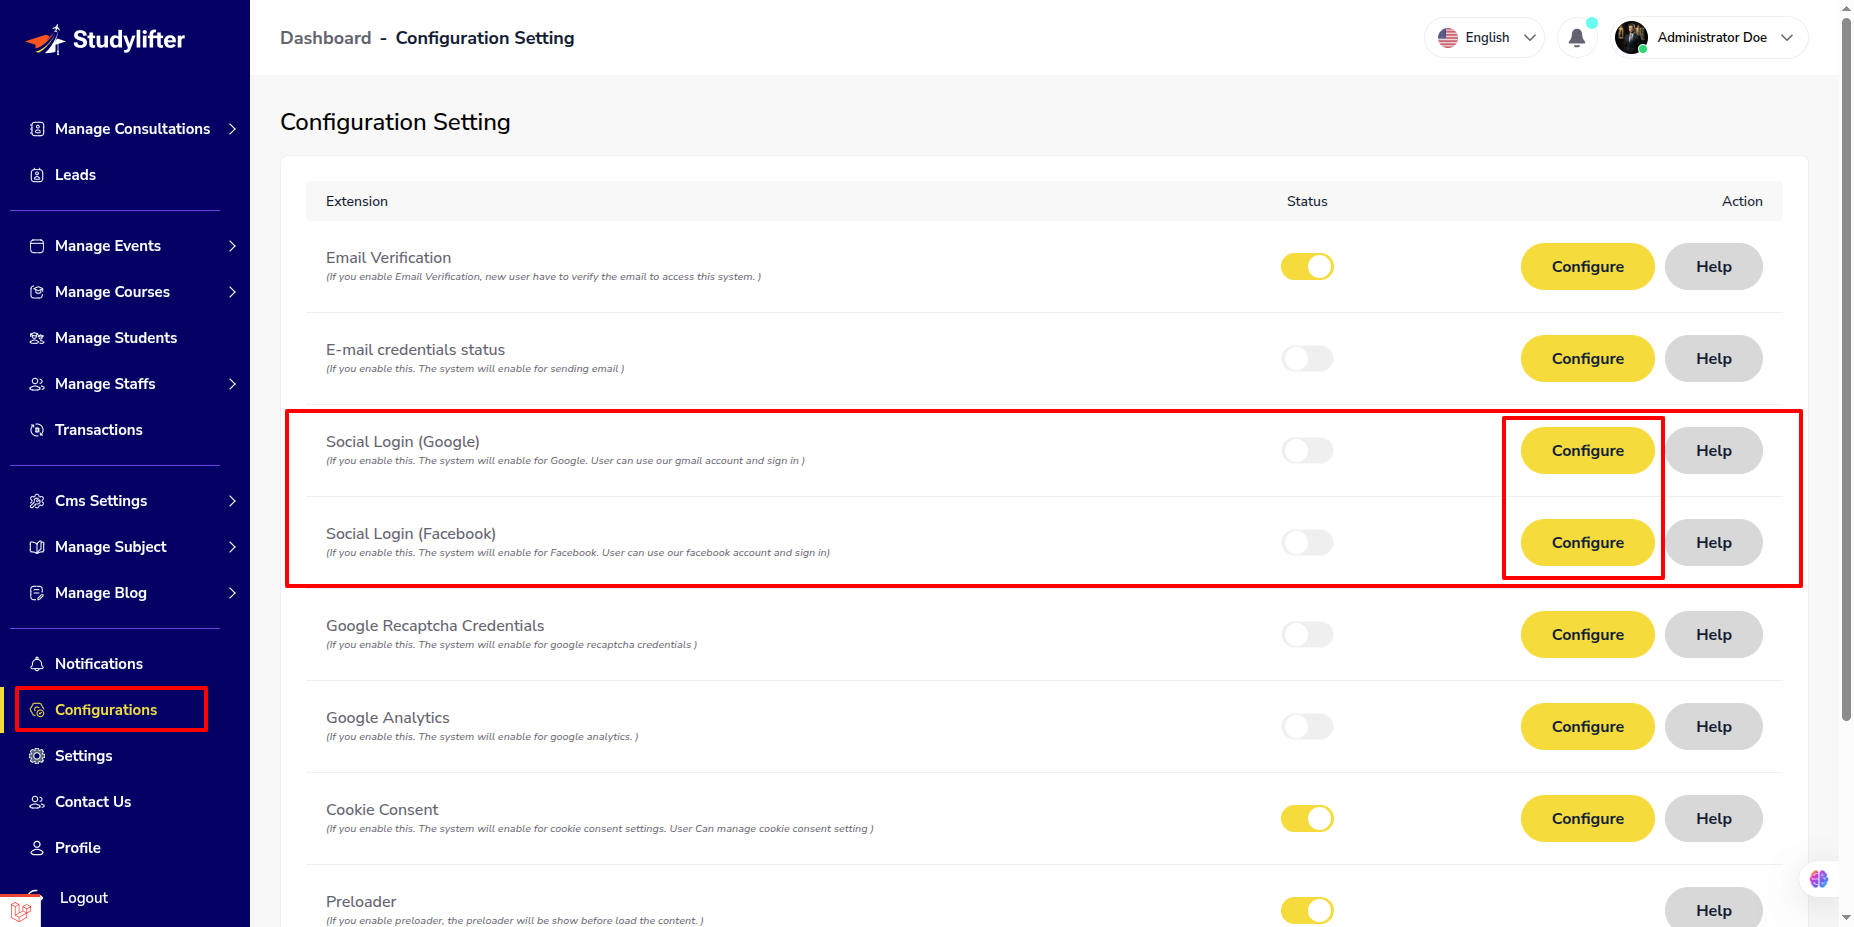
Task: Click Logout in the sidebar
Action: (84, 898)
